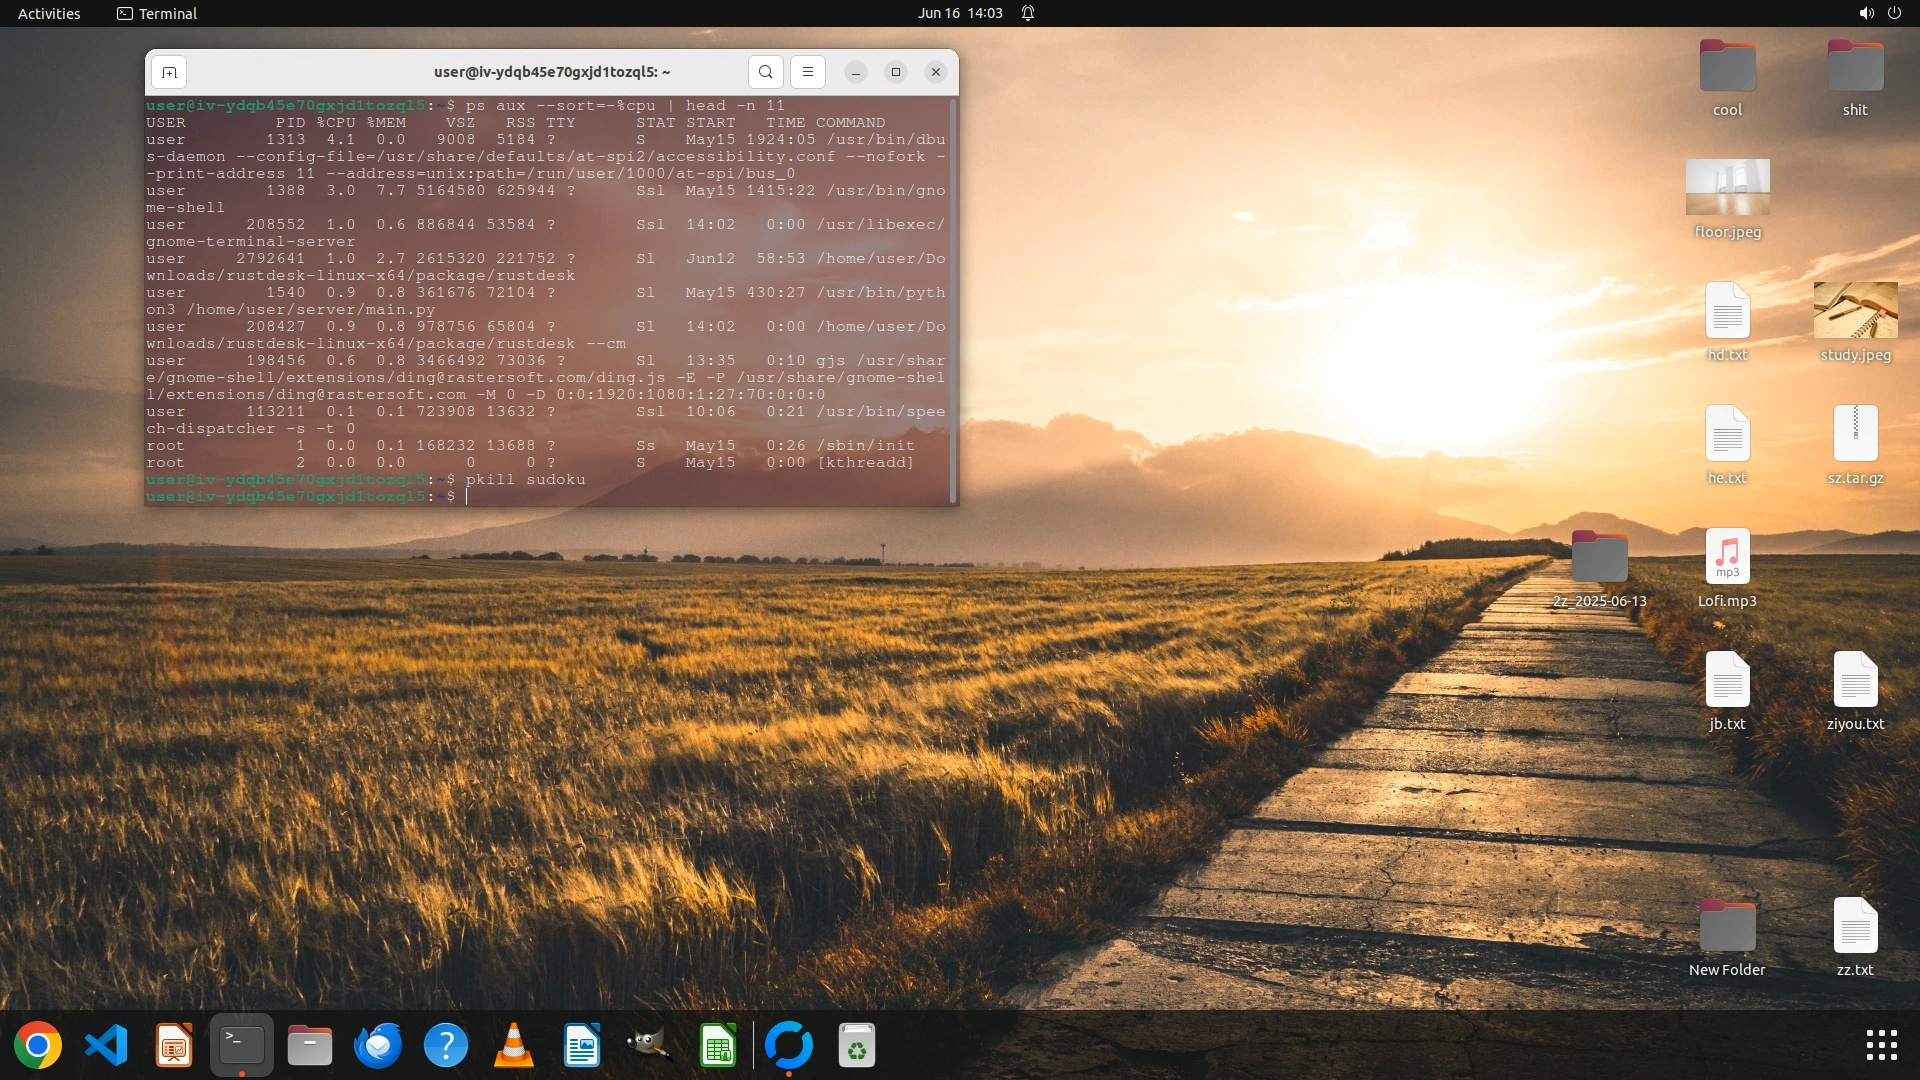Open LibreOffice Calc from dock

tap(718, 1046)
